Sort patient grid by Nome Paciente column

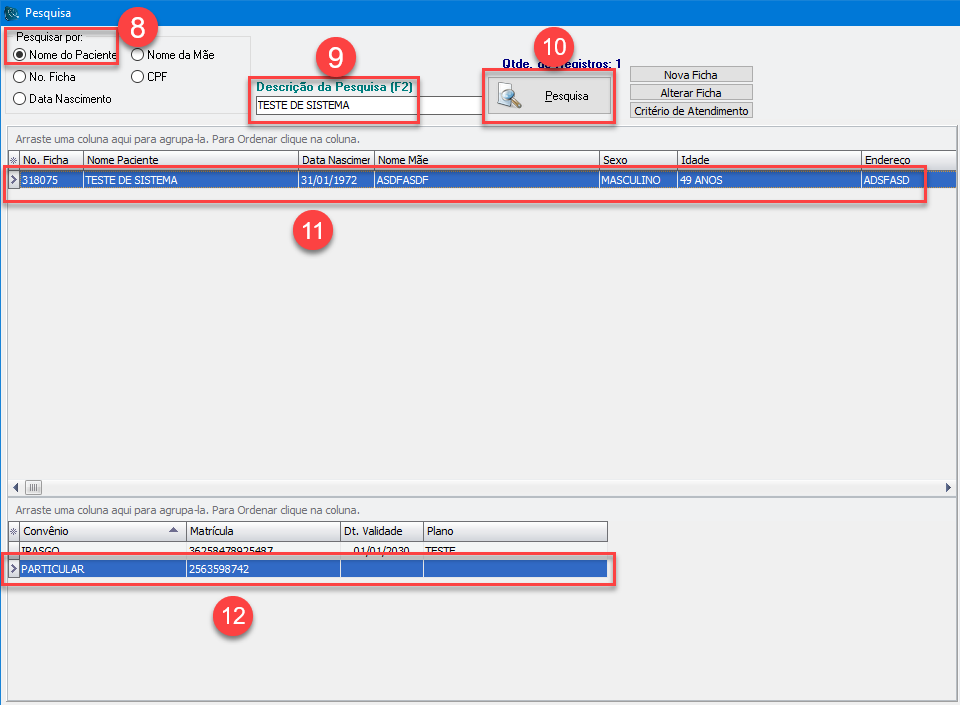[190, 160]
